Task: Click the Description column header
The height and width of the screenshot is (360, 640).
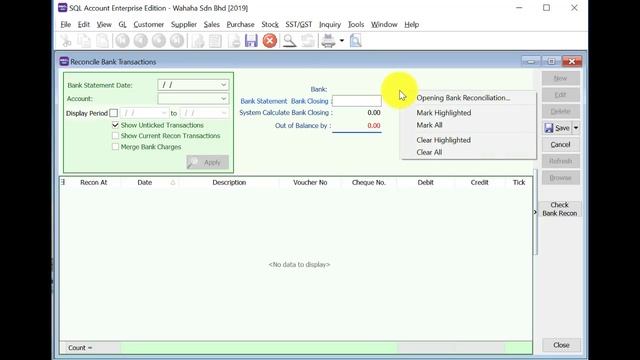Action: [x=229, y=182]
